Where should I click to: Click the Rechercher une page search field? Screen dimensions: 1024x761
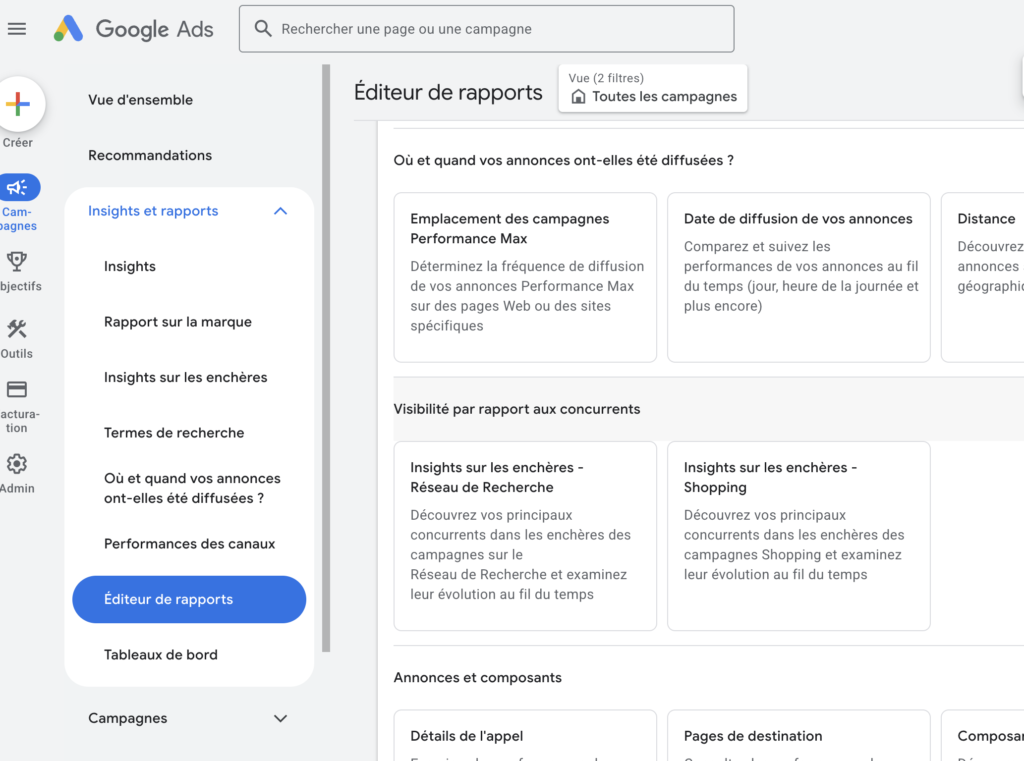[x=487, y=29]
